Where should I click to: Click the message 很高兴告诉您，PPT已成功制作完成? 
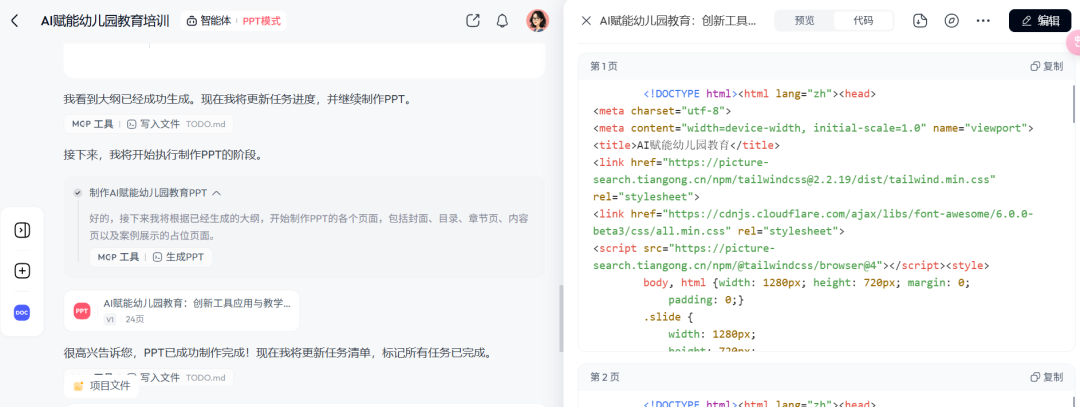279,353
